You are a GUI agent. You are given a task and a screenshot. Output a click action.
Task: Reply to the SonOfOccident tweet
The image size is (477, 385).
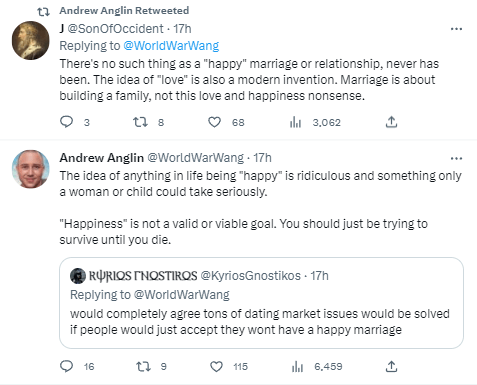(66, 122)
